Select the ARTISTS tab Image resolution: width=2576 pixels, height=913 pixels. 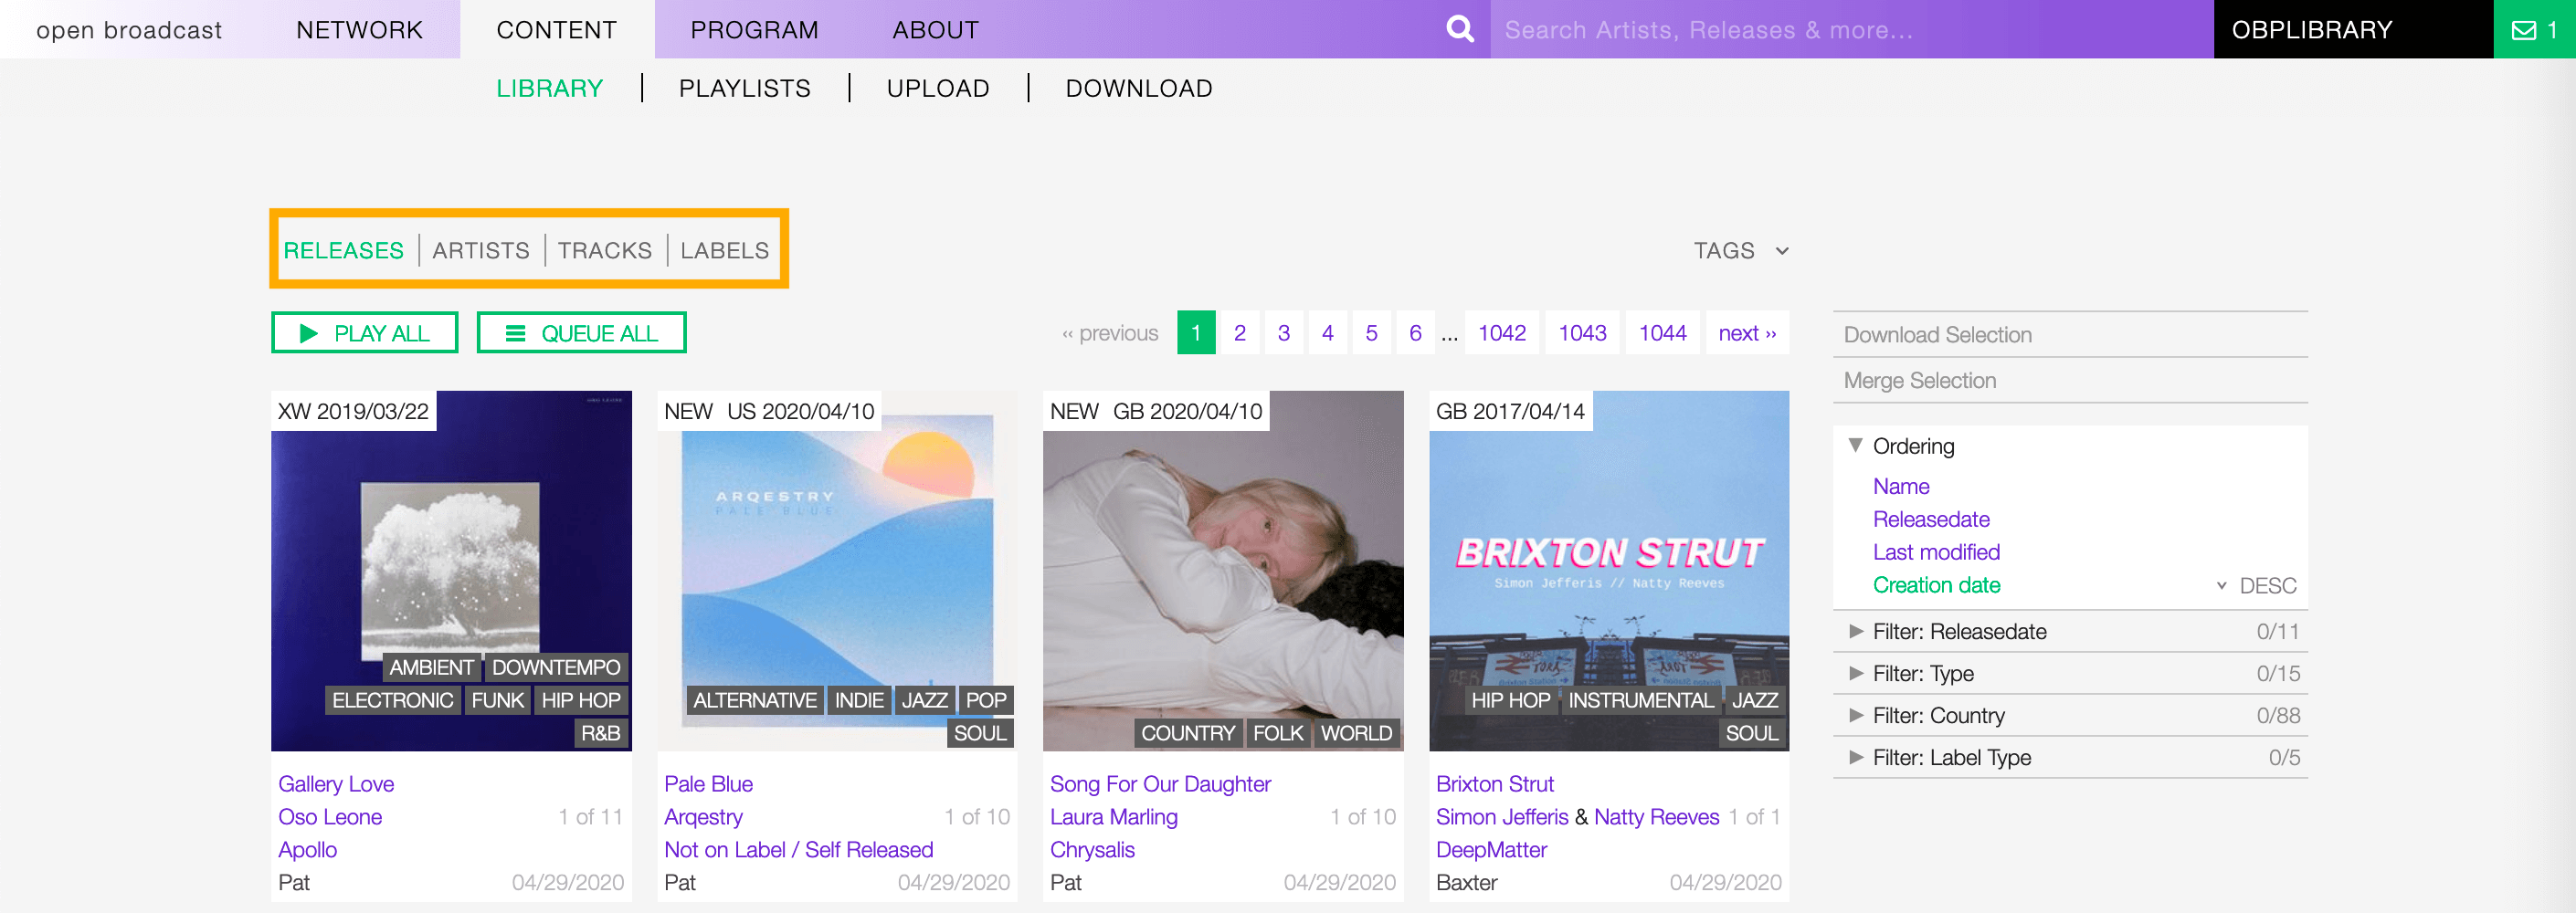click(481, 250)
